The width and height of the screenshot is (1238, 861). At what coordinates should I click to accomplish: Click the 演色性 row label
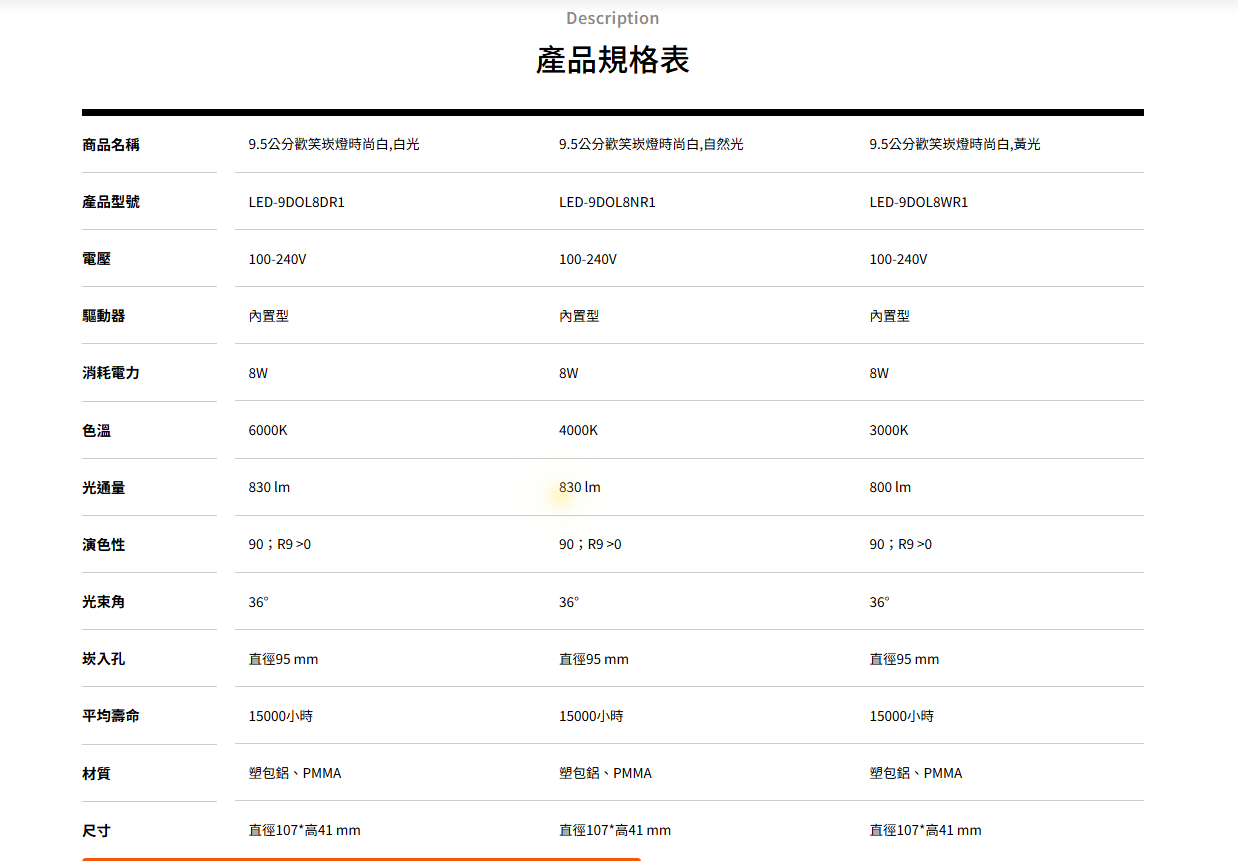point(104,545)
